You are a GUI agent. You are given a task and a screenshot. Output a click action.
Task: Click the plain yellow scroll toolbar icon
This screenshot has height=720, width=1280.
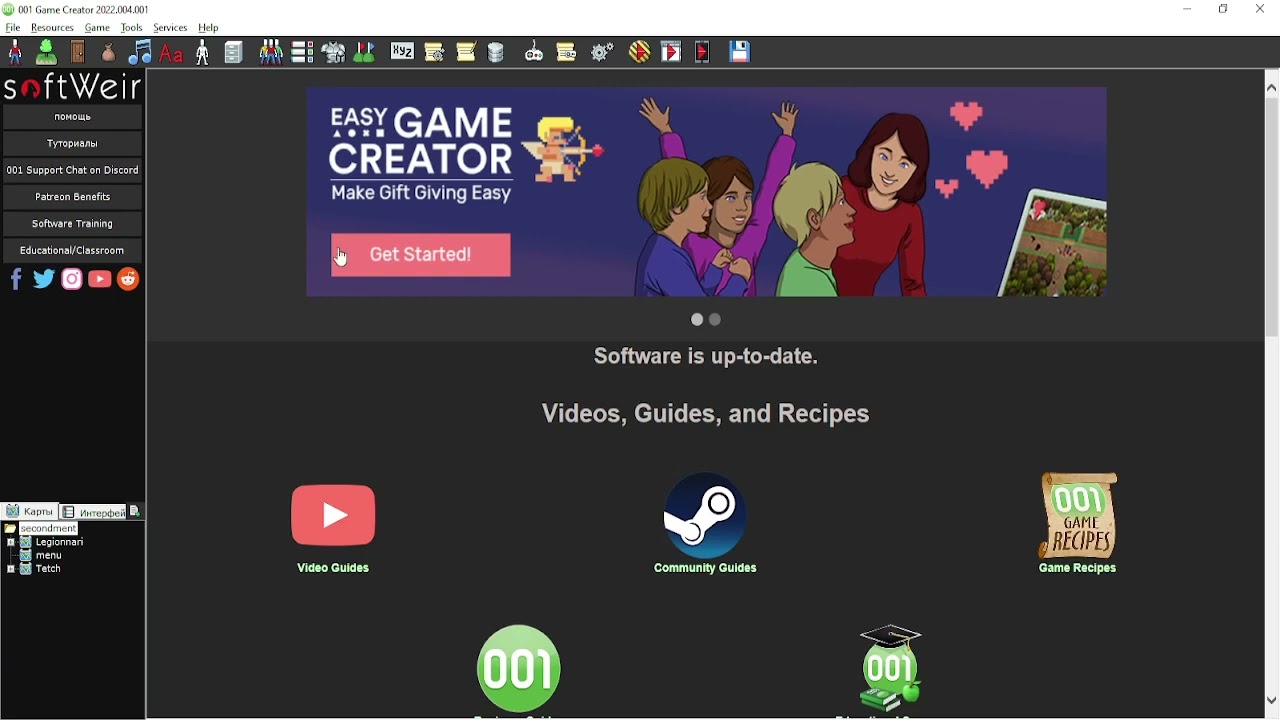pos(466,52)
